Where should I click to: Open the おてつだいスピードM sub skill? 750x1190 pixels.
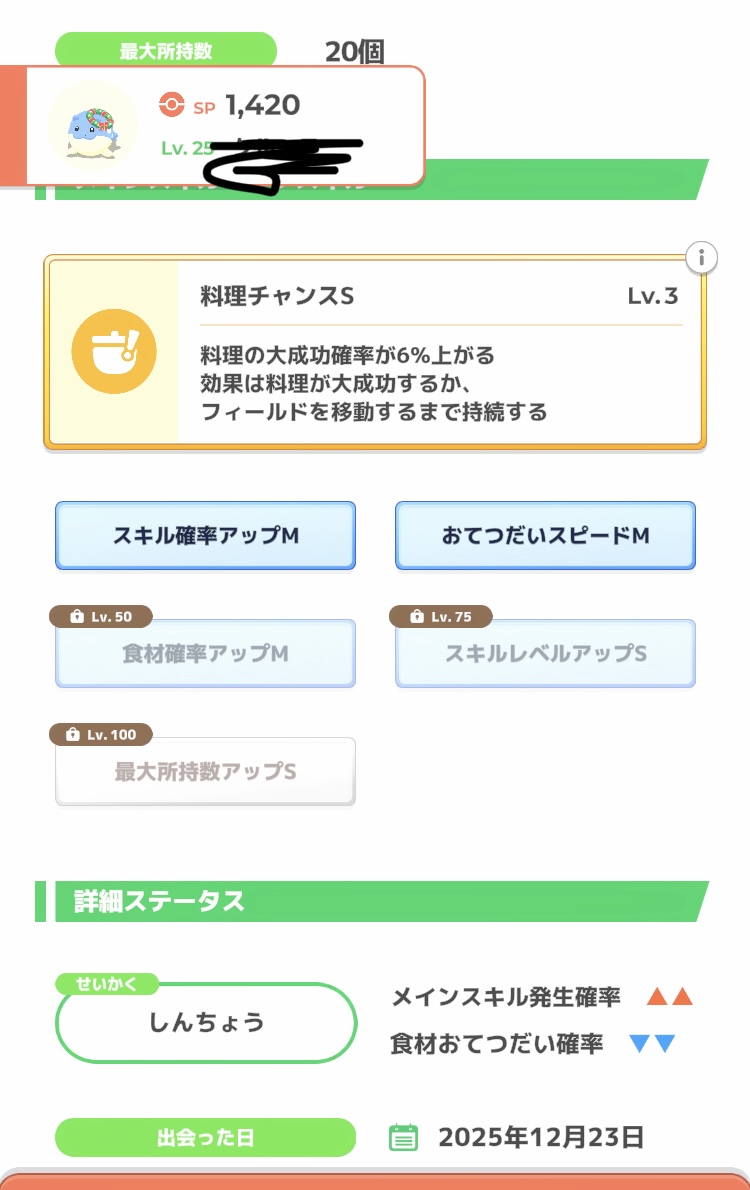(x=545, y=536)
